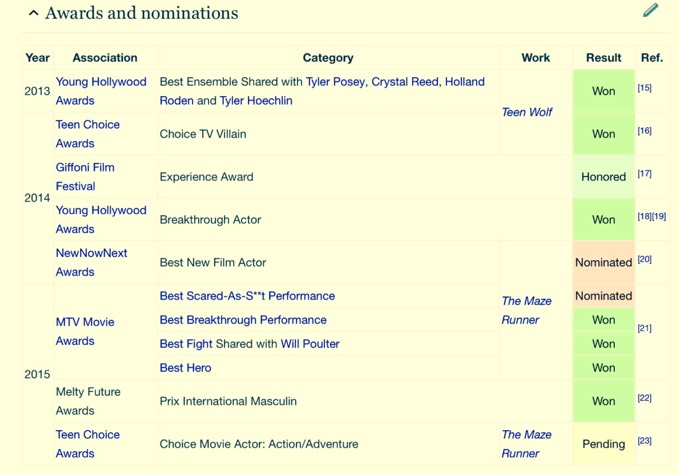Follow the NewNowNext Awards link
The height and width of the screenshot is (475, 679).
(91, 262)
